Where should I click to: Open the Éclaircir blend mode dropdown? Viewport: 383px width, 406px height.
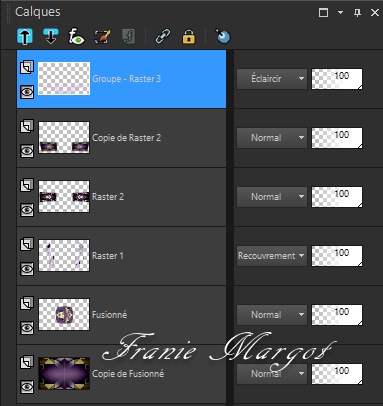pos(272,79)
